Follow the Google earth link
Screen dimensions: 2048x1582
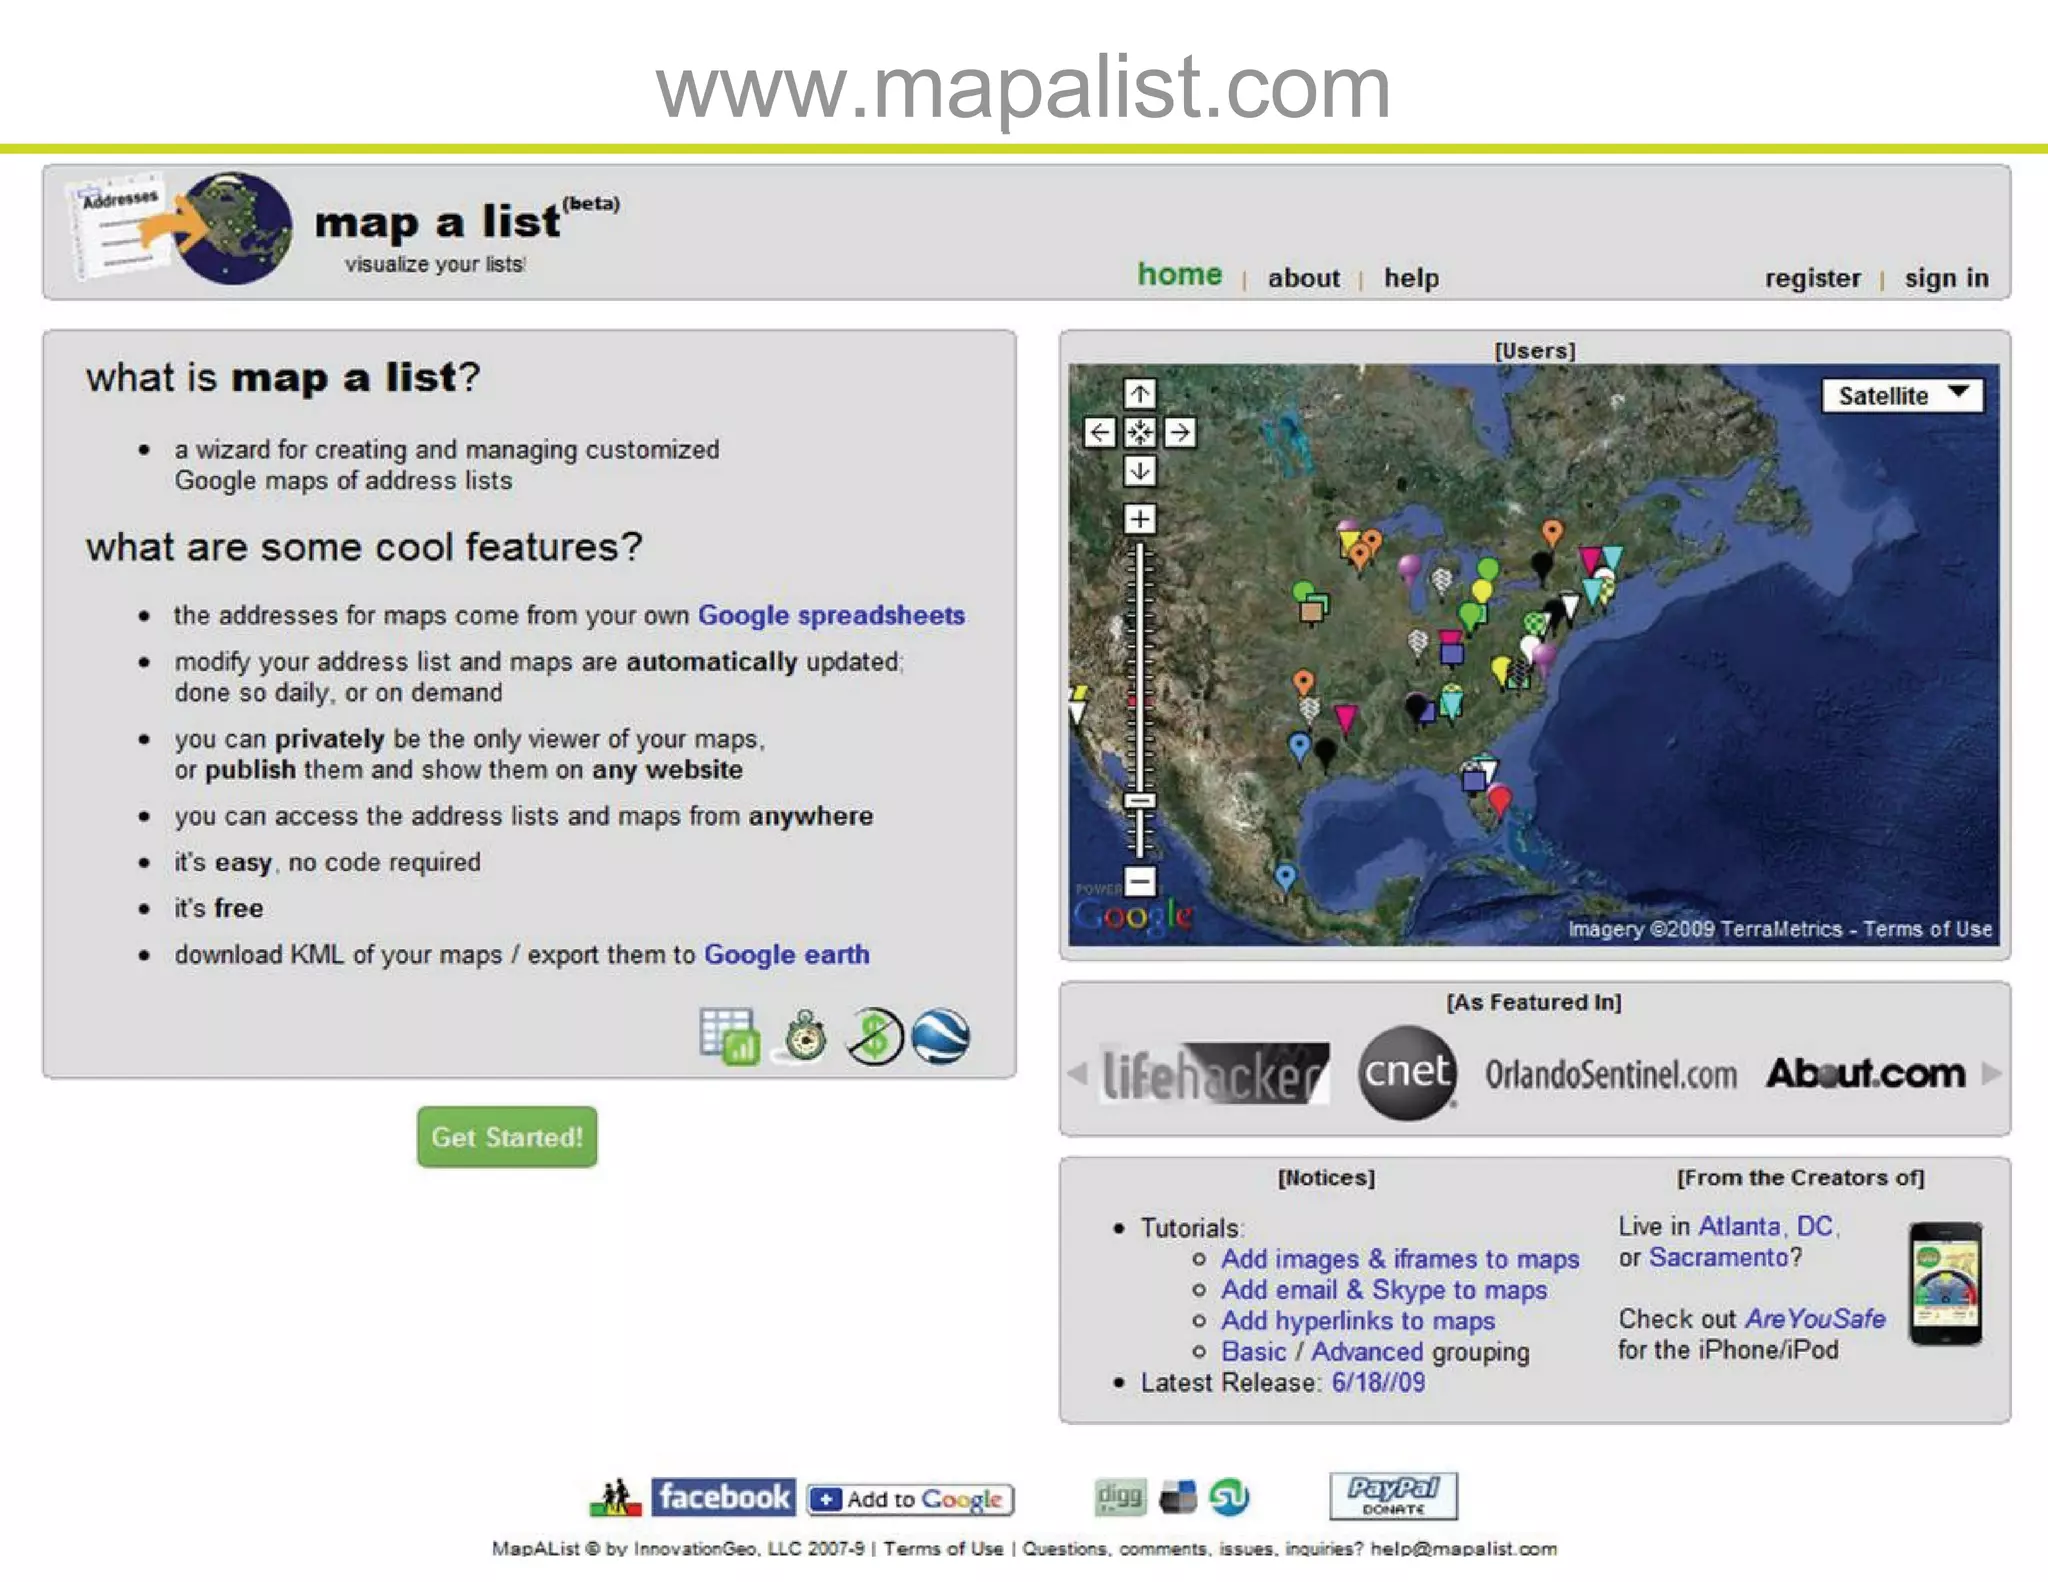(x=787, y=955)
